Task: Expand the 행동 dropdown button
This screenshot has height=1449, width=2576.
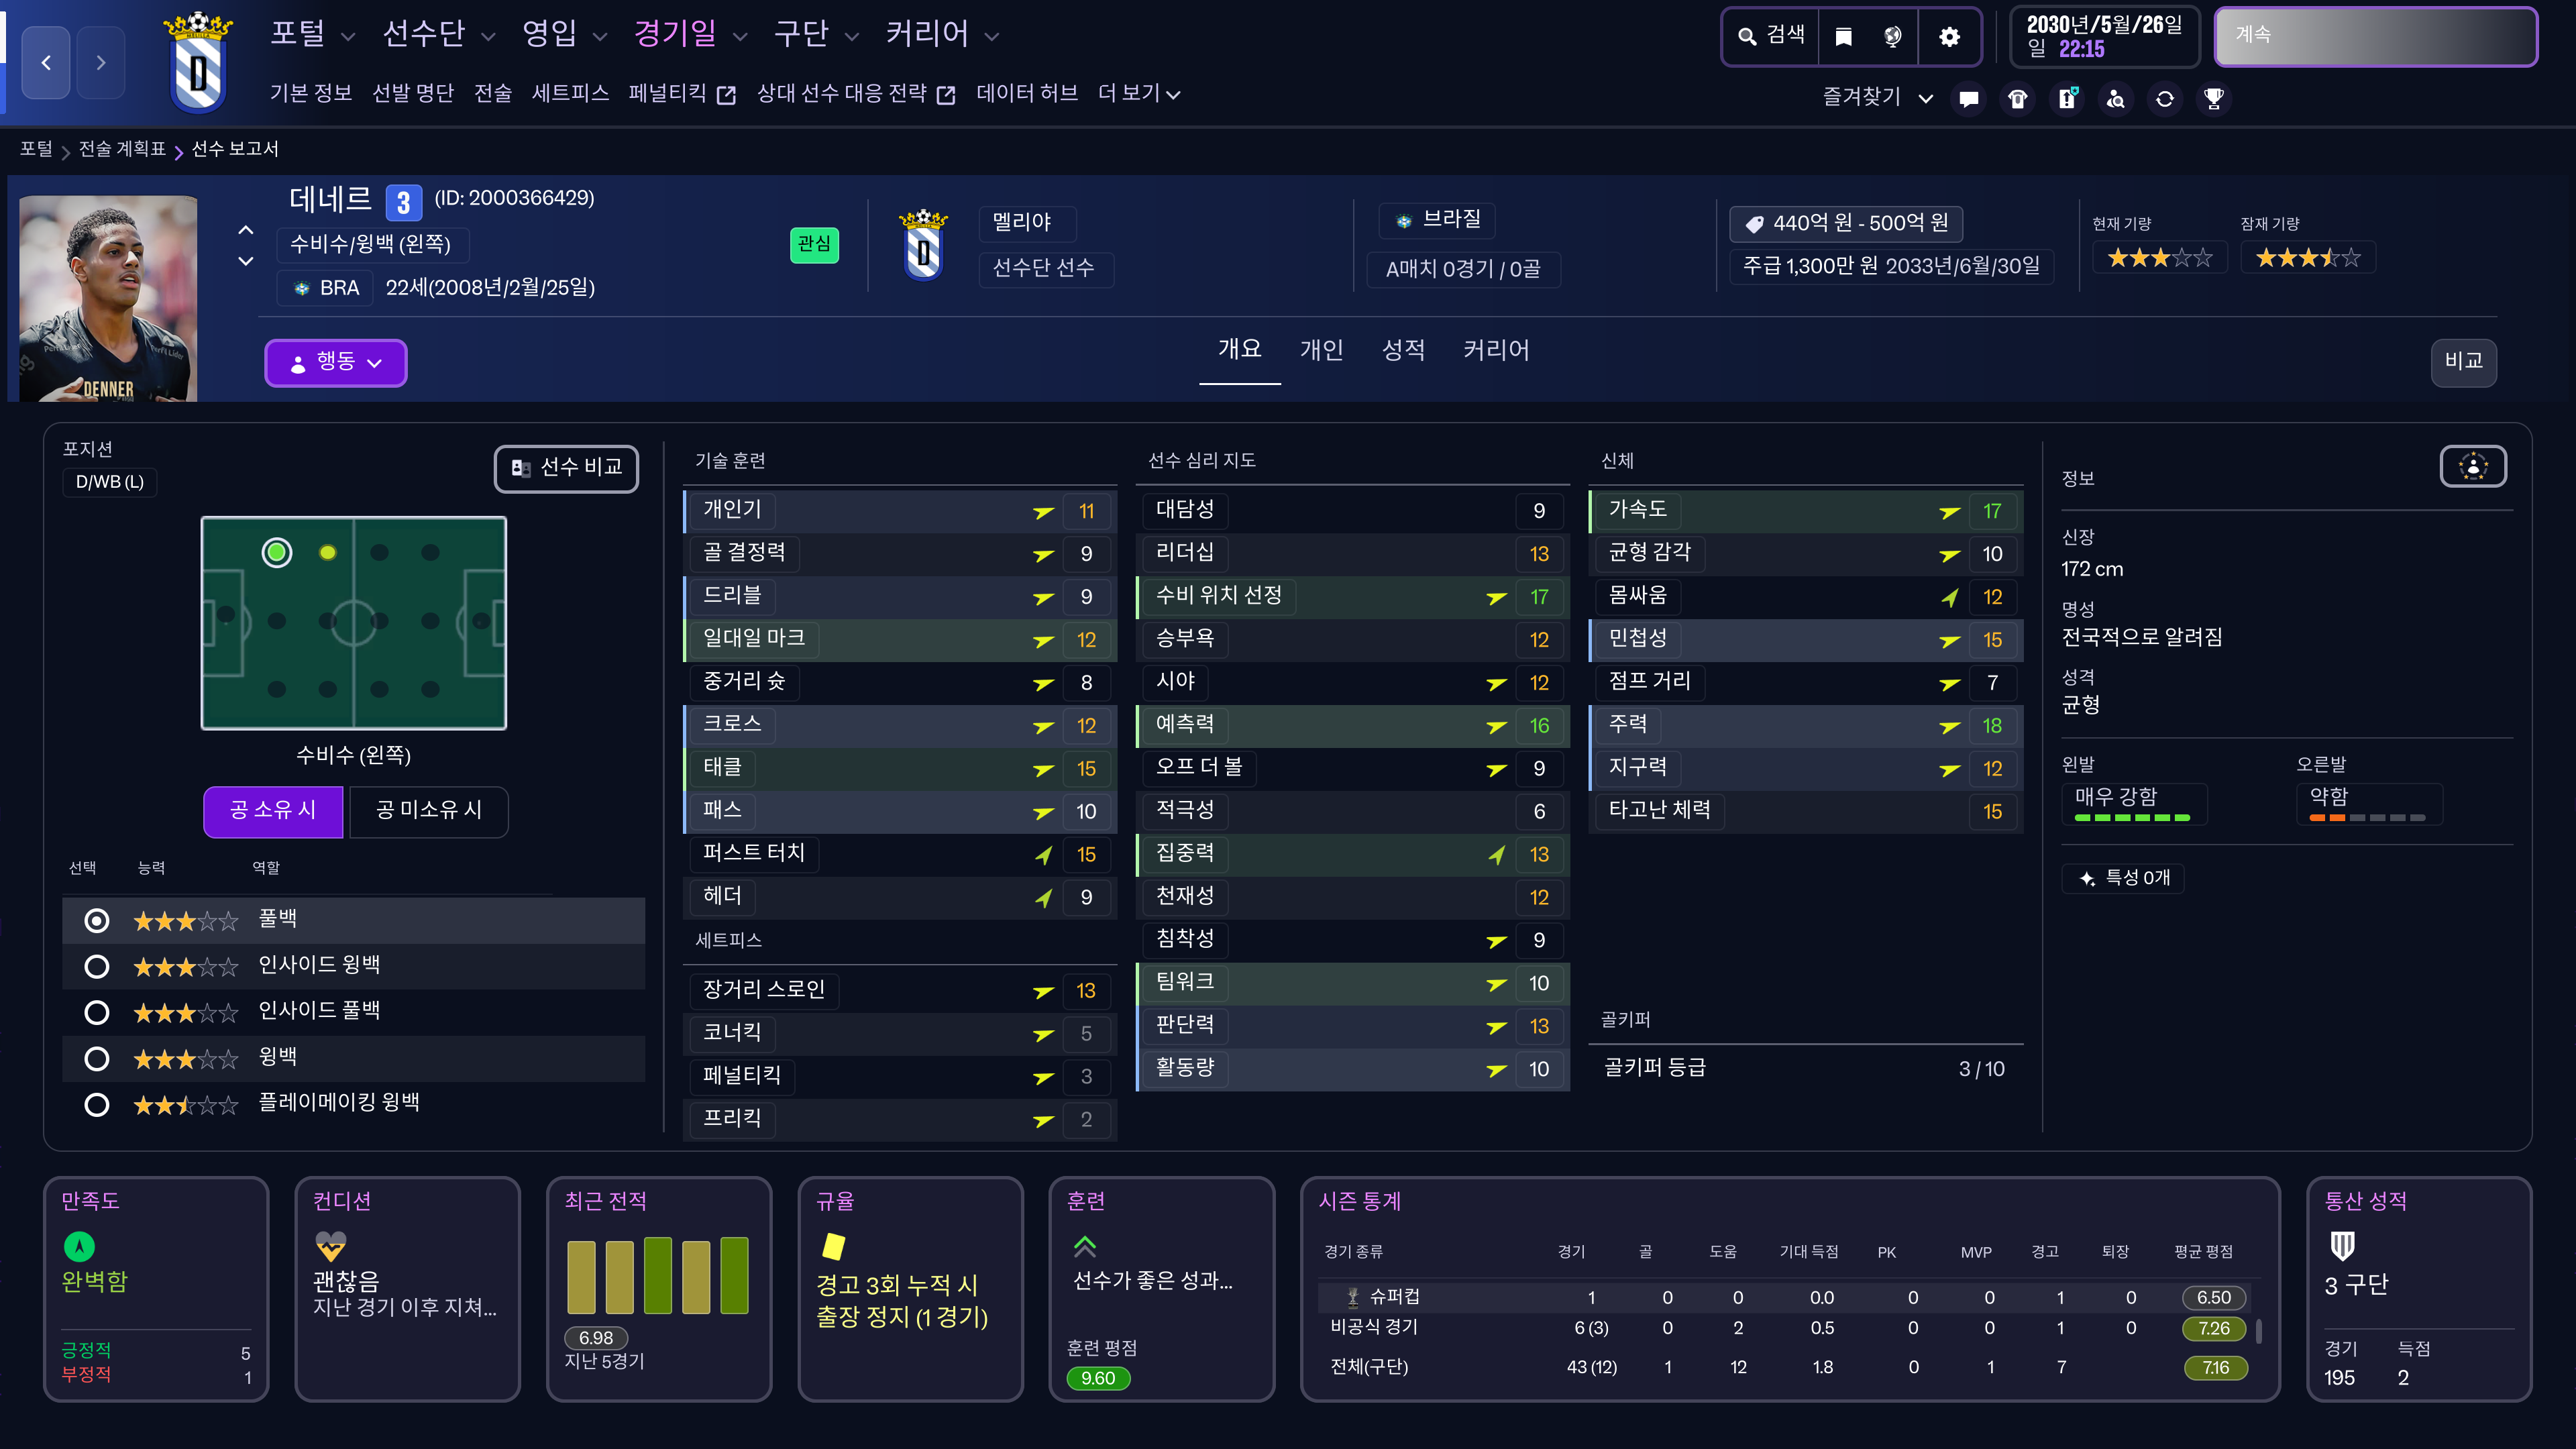Action: coord(335,362)
